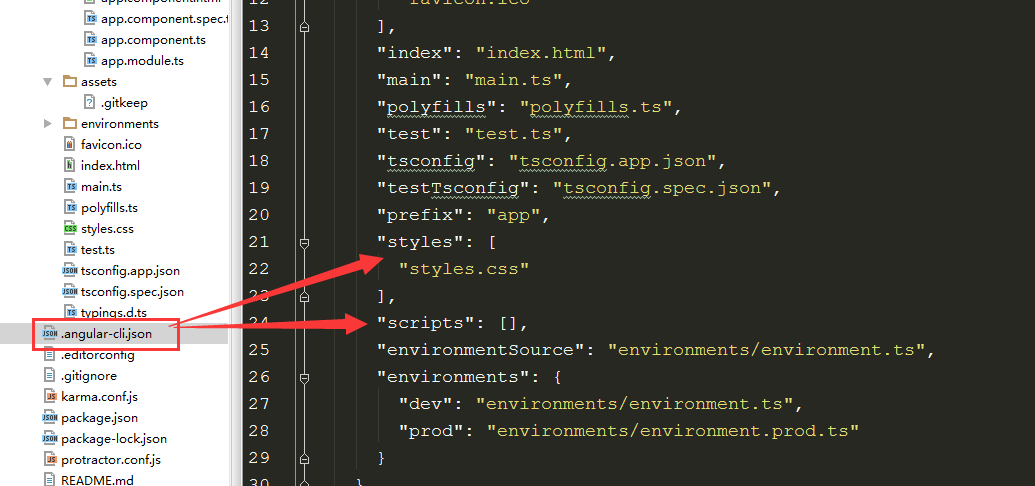Click the assets folder icon
1035x486 pixels.
tap(69, 82)
